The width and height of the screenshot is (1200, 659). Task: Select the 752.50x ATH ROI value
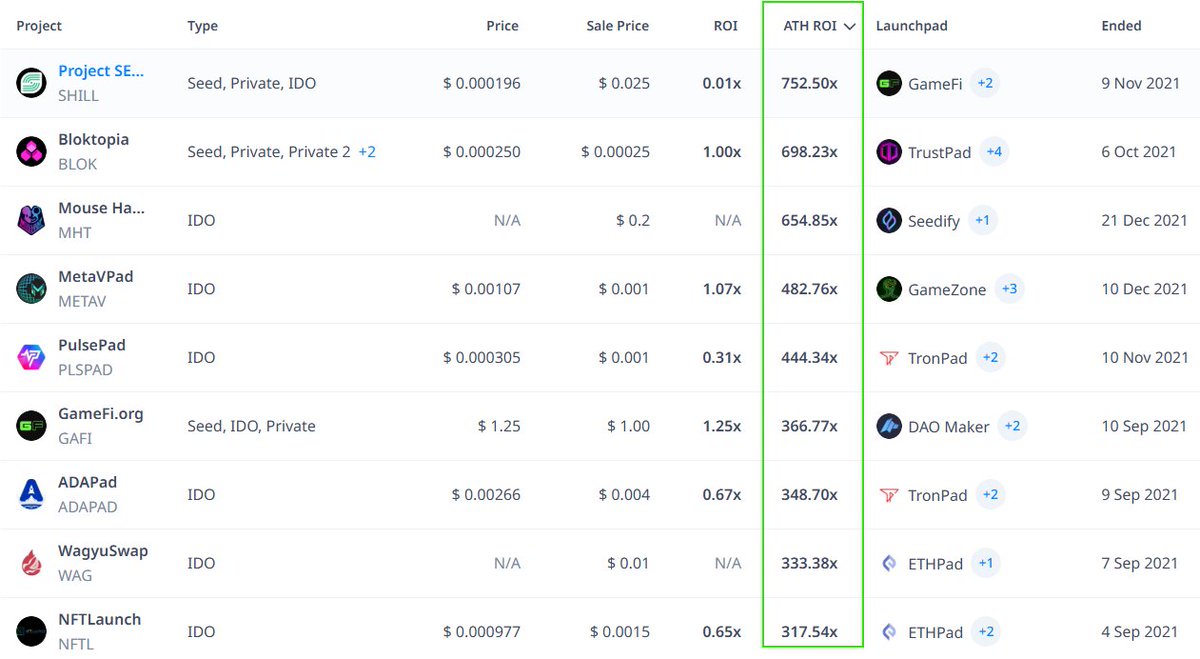[x=810, y=84]
